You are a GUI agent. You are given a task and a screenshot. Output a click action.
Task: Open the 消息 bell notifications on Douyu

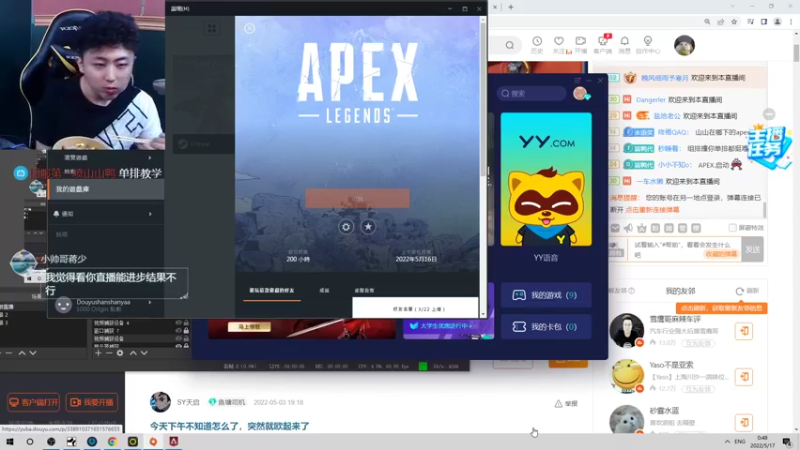(624, 45)
